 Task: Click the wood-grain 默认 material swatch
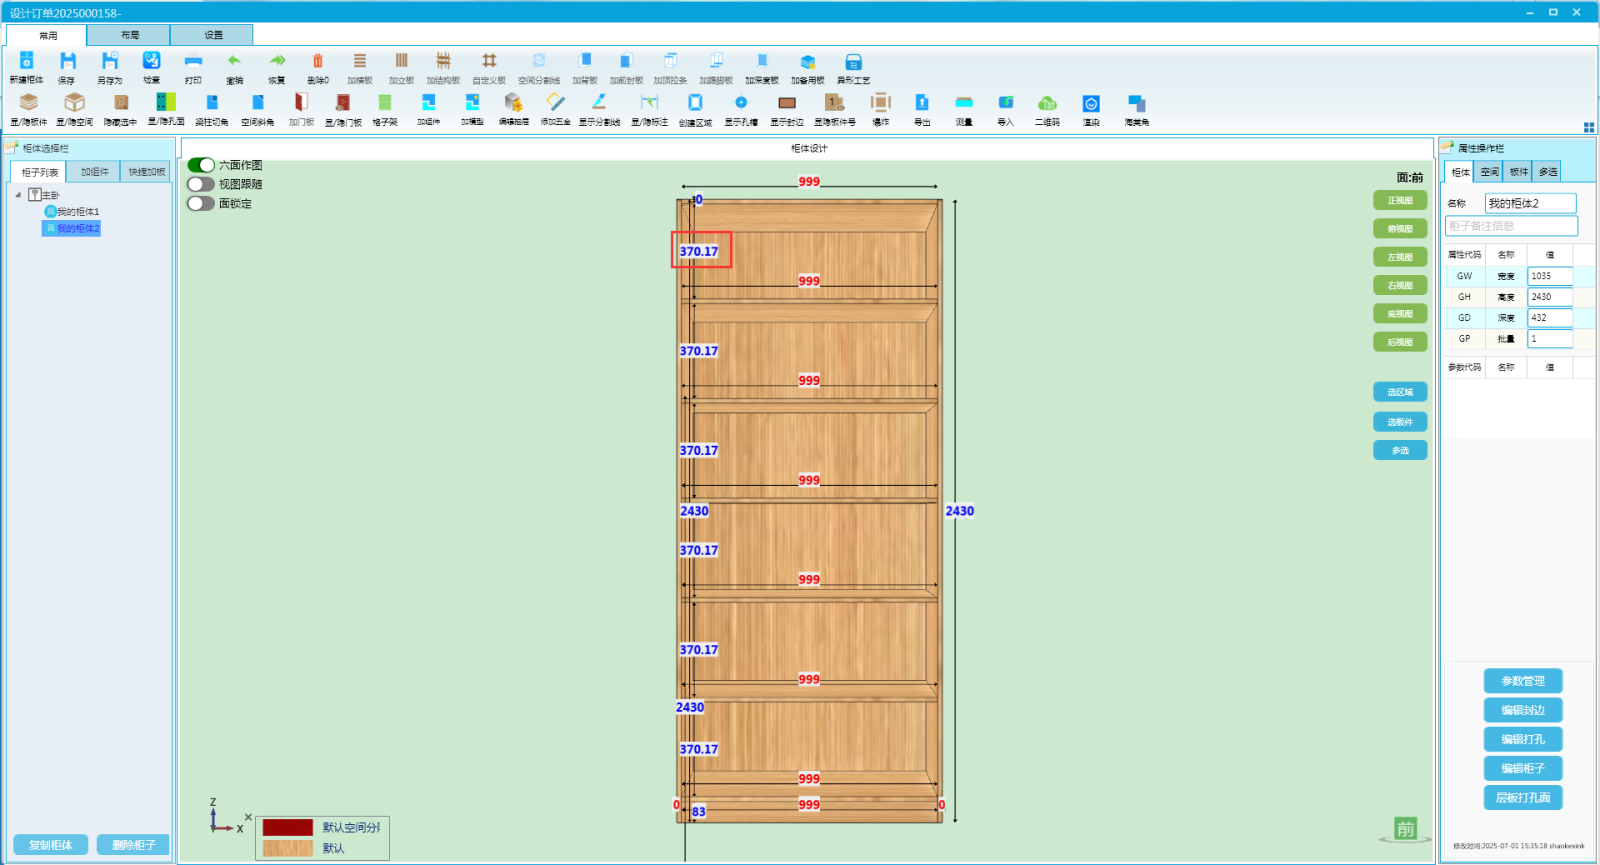coord(288,848)
